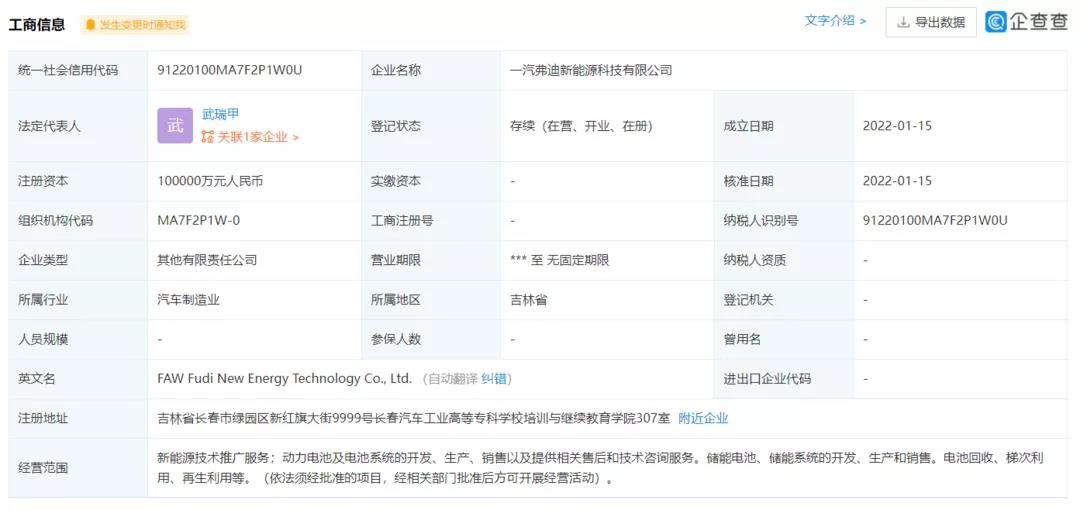This screenshot has height=510, width=1080.
Task: Click the purple 武 avatar icon
Action: (x=175, y=126)
